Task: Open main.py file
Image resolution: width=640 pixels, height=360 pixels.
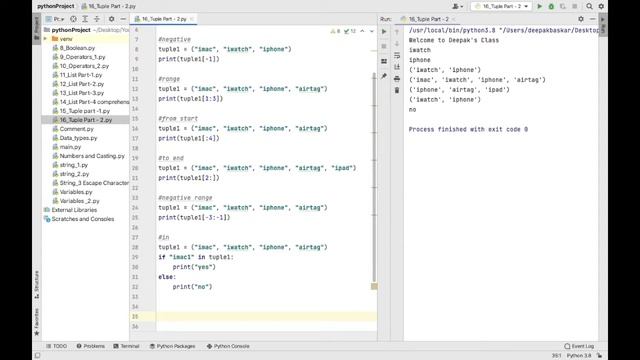Action: (x=70, y=147)
